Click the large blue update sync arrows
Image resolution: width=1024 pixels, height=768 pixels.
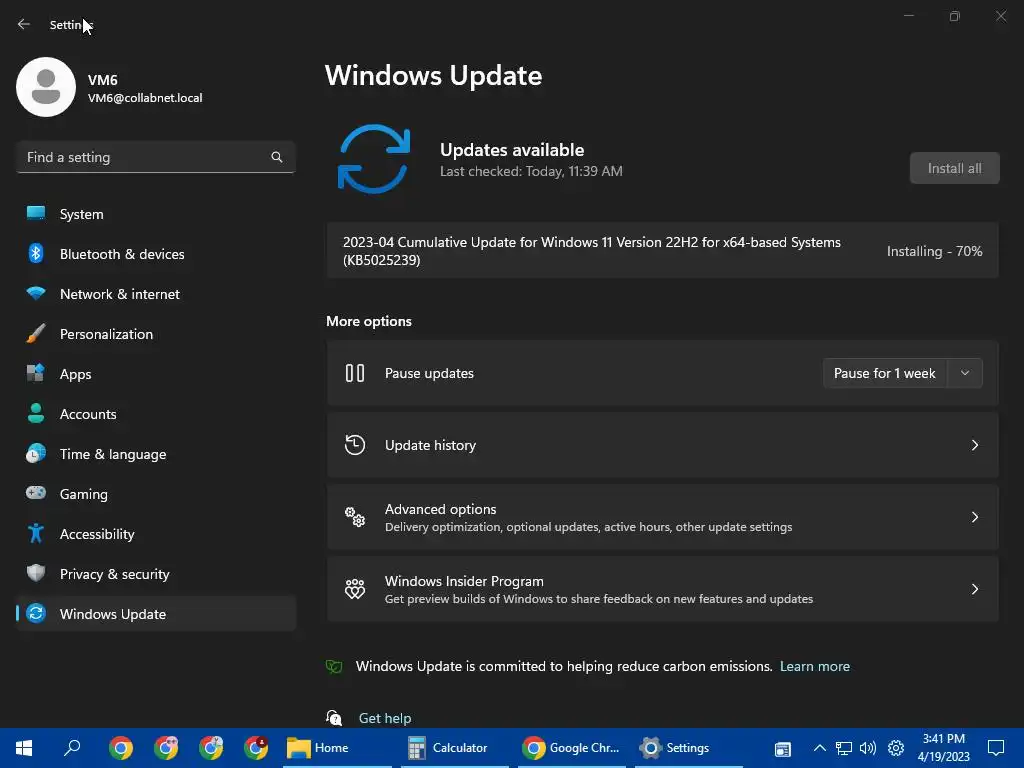374,159
